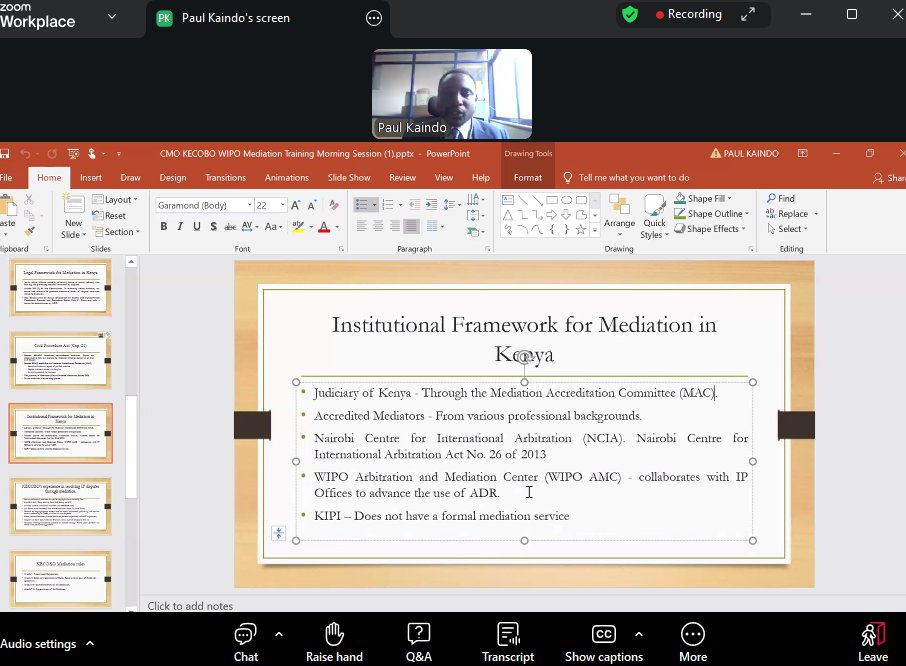Open the Layout dropdown
Screen dimensions: 906x666
(x=115, y=199)
